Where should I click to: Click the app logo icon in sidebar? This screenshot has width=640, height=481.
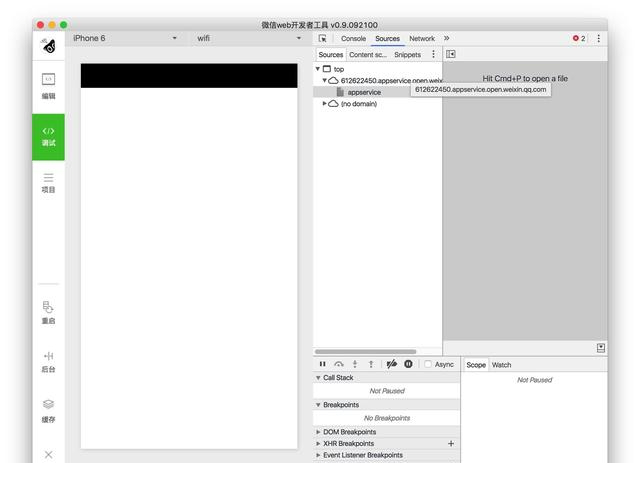tap(49, 46)
